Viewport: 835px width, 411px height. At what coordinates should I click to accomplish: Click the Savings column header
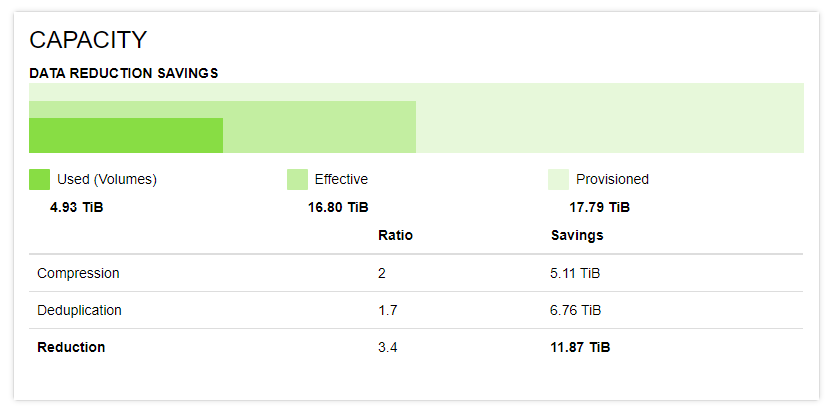coord(577,235)
